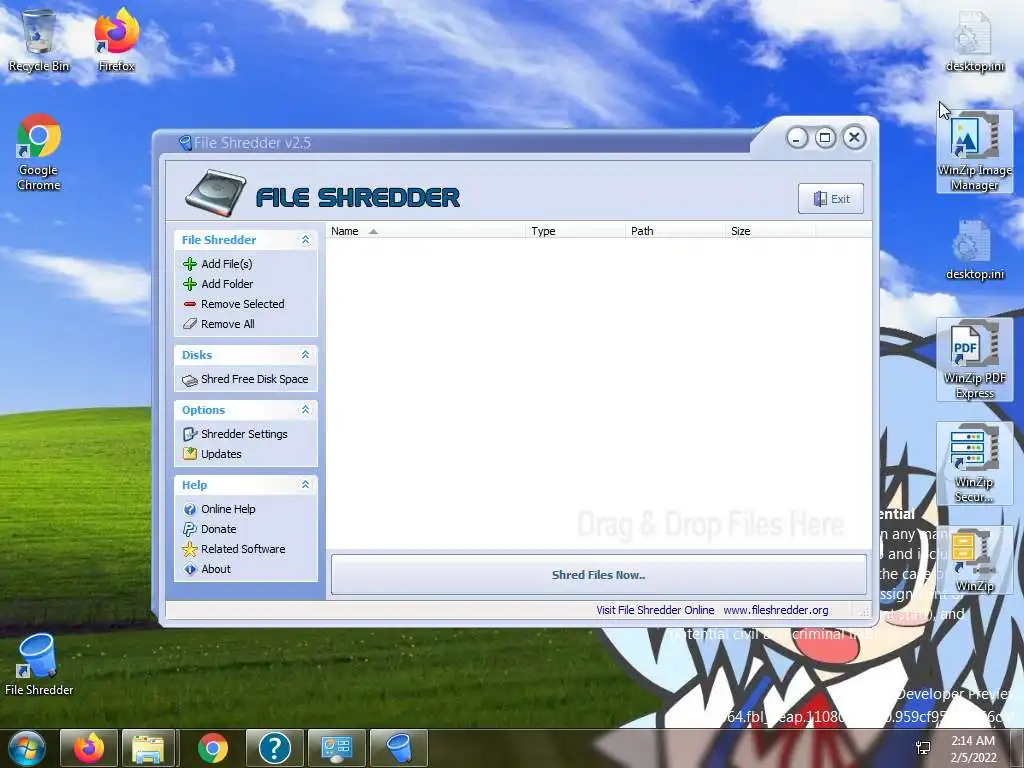Sort the list by Path column
The height and width of the screenshot is (768, 1024).
pyautogui.click(x=675, y=231)
